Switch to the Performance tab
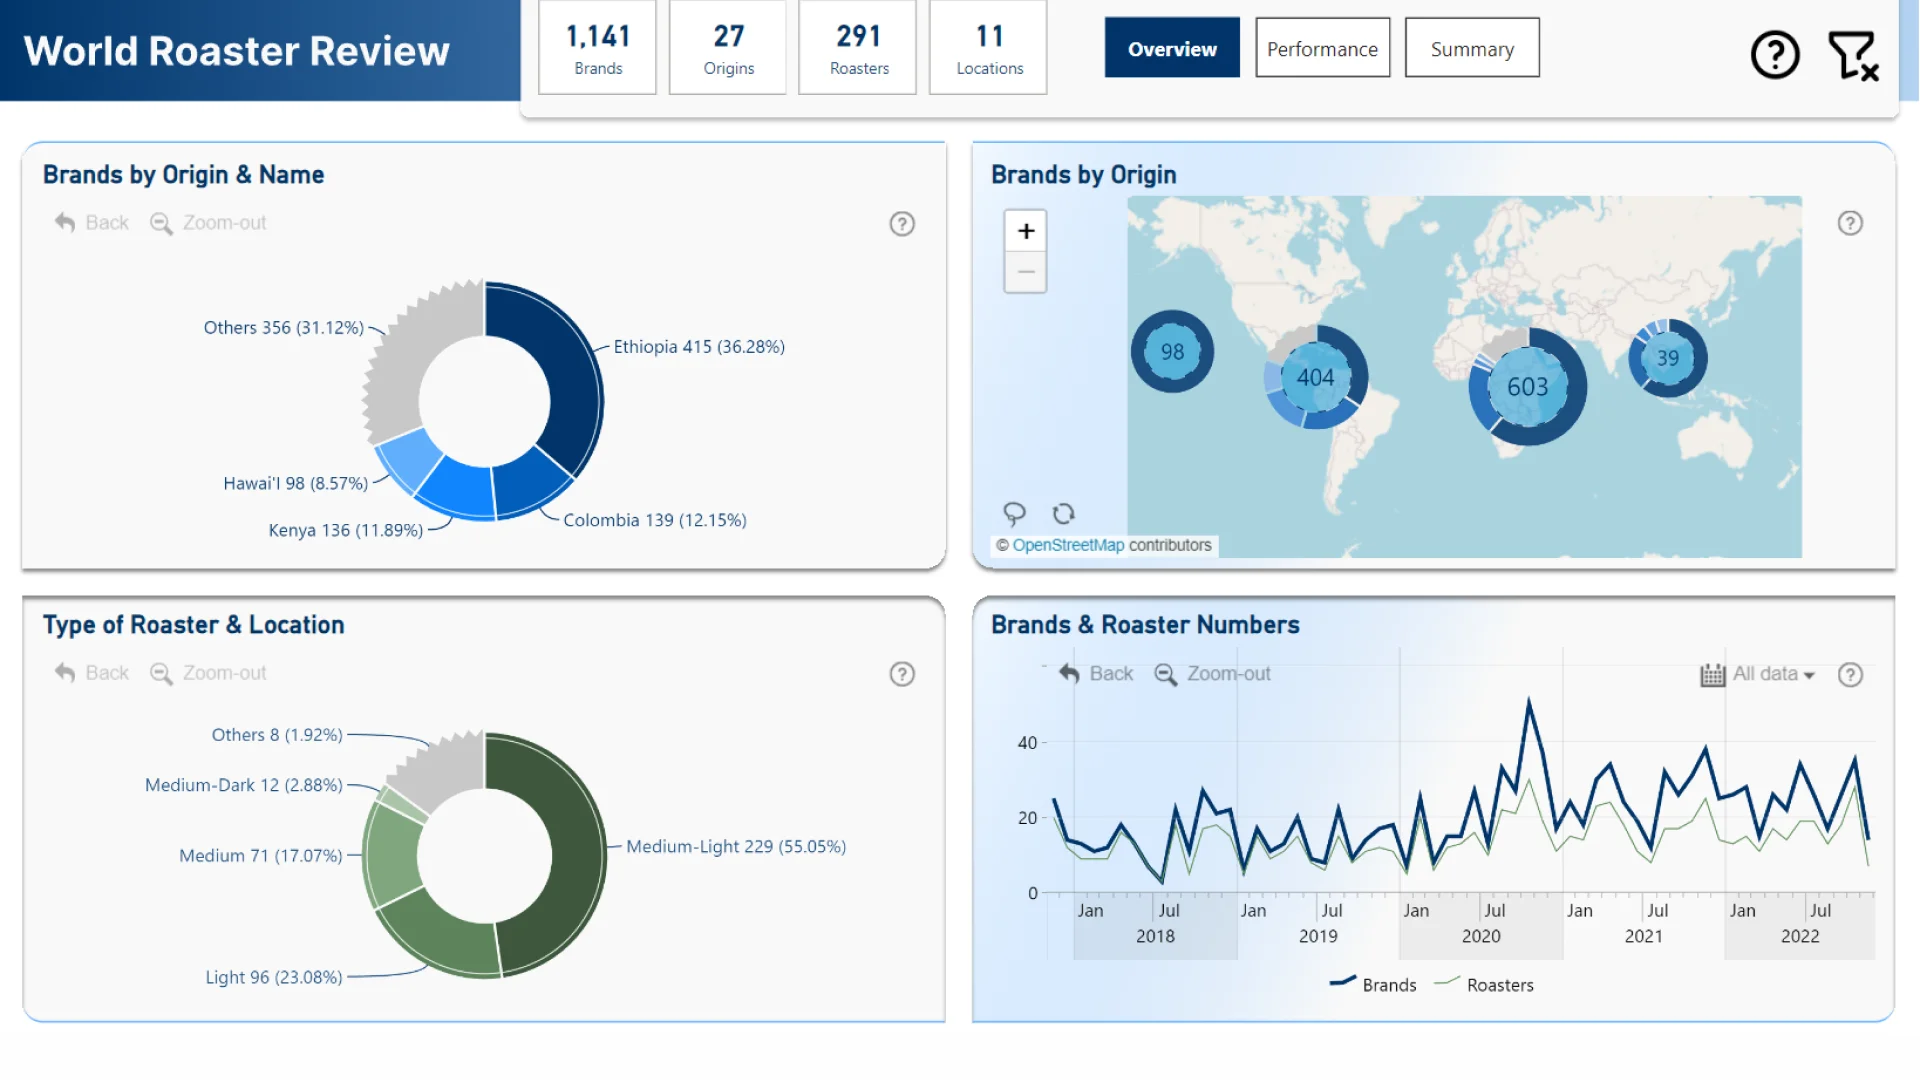Image resolution: width=1920 pixels, height=1080 pixels. (x=1322, y=48)
